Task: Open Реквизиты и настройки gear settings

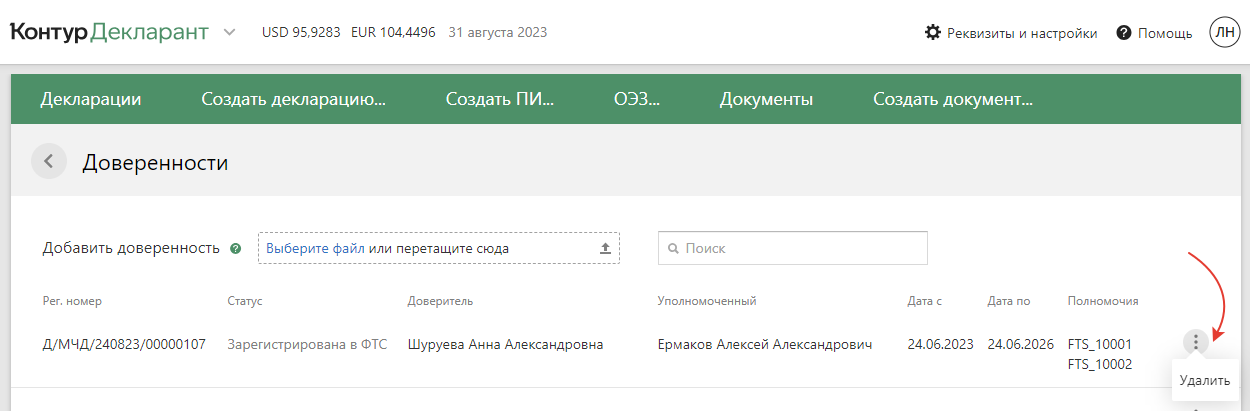Action: tap(1011, 33)
